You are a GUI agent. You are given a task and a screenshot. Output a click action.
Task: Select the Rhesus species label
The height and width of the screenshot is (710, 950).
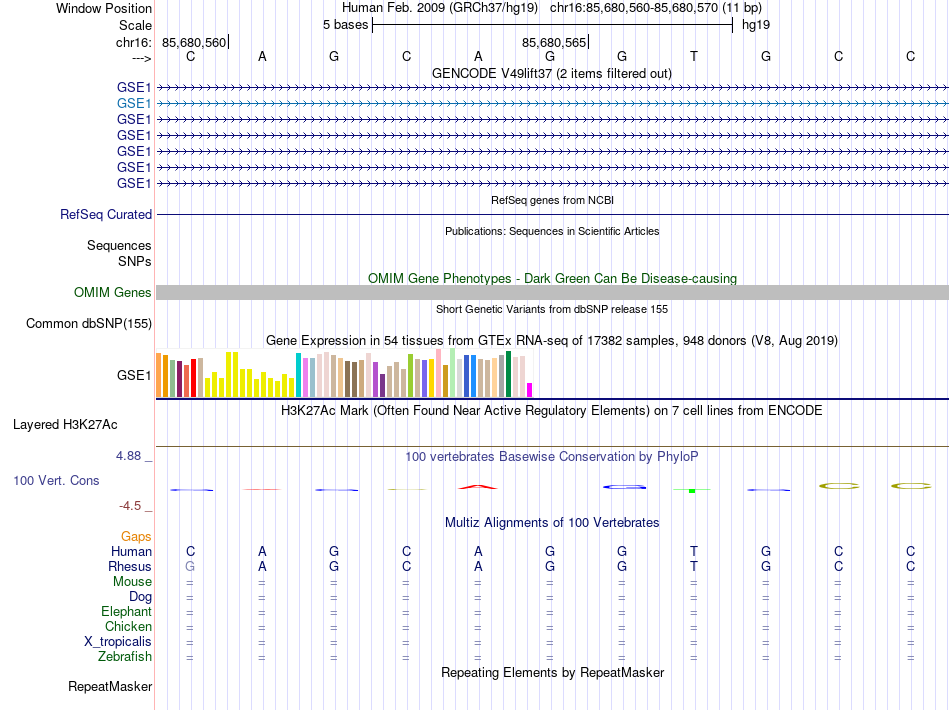[x=130, y=566]
